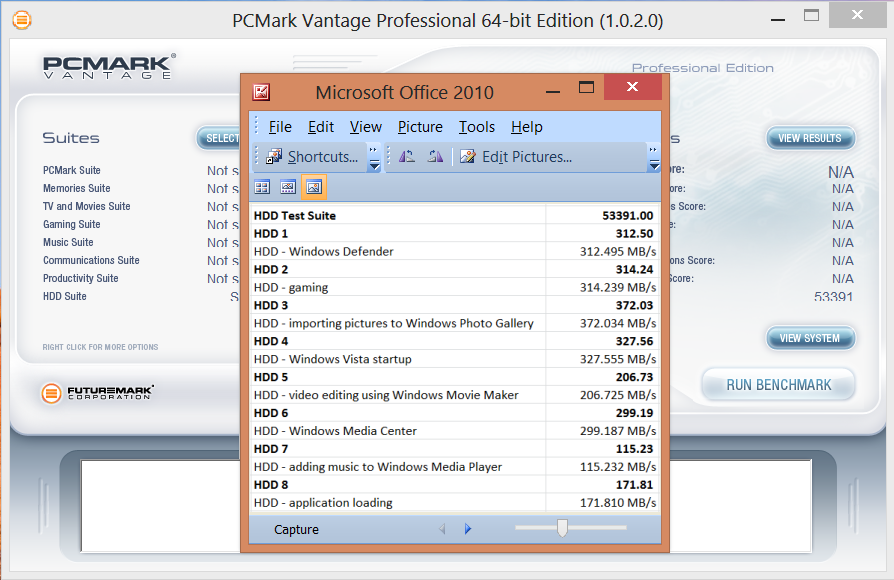This screenshot has width=894, height=580.
Task: Click the Picture Manager title bar icon
Action: click(261, 92)
